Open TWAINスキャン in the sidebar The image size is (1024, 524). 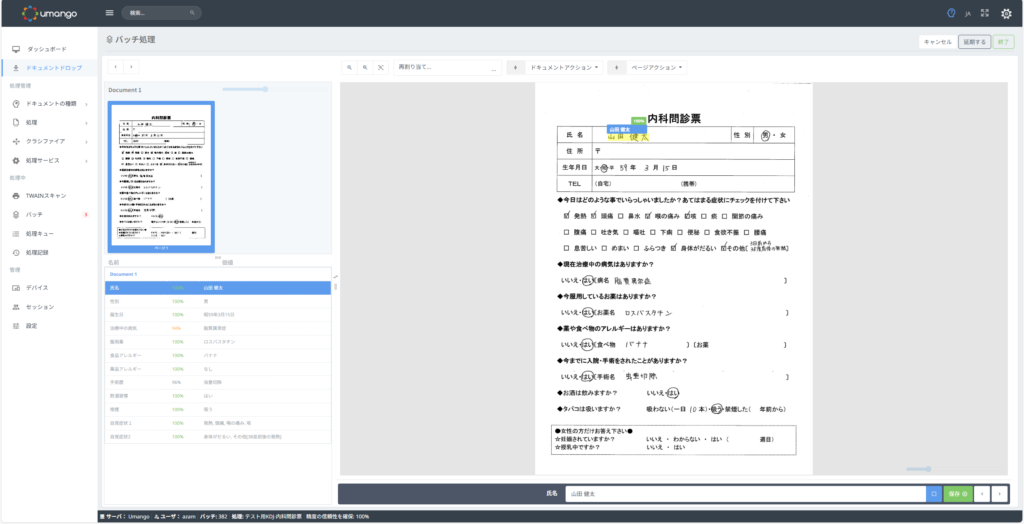click(45, 195)
